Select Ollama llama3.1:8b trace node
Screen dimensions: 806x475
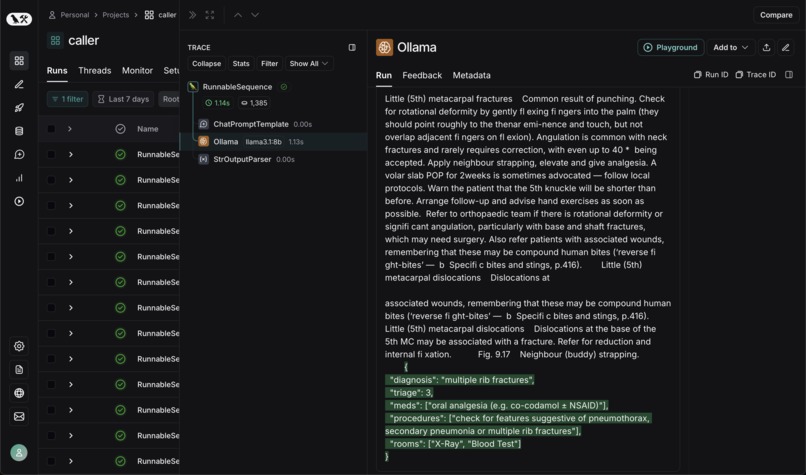click(x=273, y=142)
